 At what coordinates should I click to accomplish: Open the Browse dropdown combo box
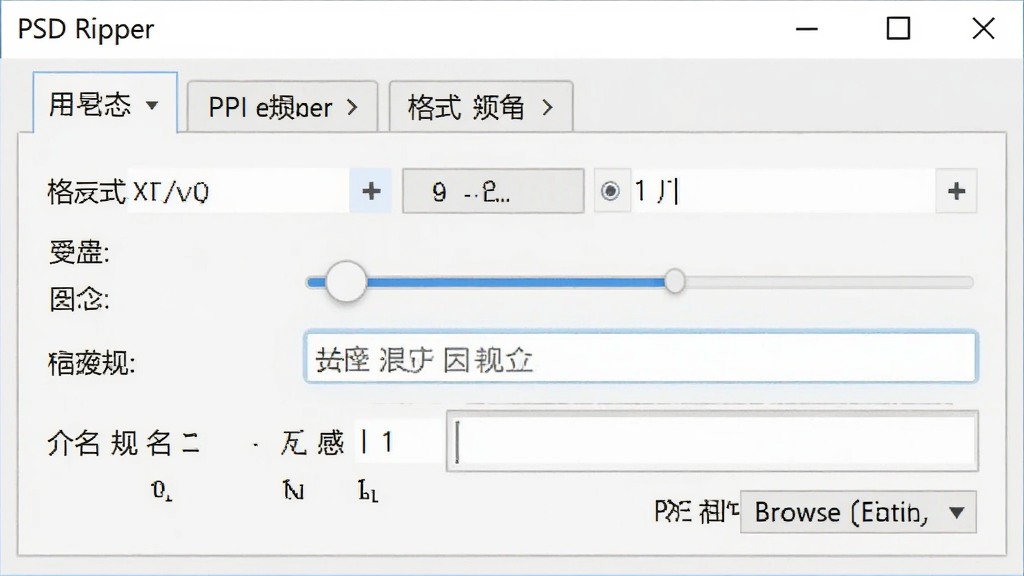pos(858,512)
